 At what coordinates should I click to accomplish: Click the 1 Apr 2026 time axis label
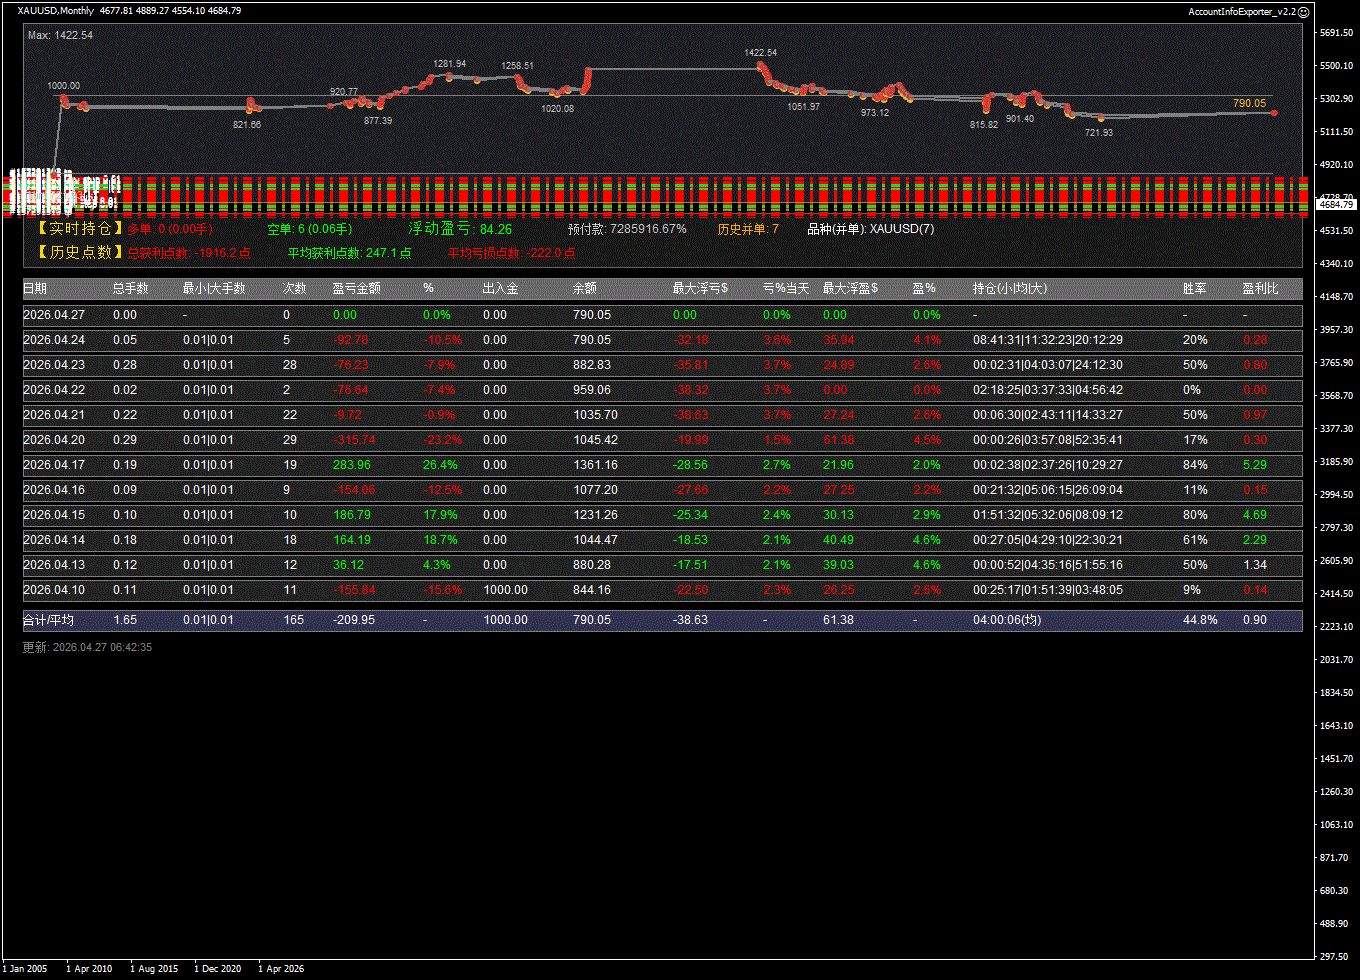coord(281,968)
